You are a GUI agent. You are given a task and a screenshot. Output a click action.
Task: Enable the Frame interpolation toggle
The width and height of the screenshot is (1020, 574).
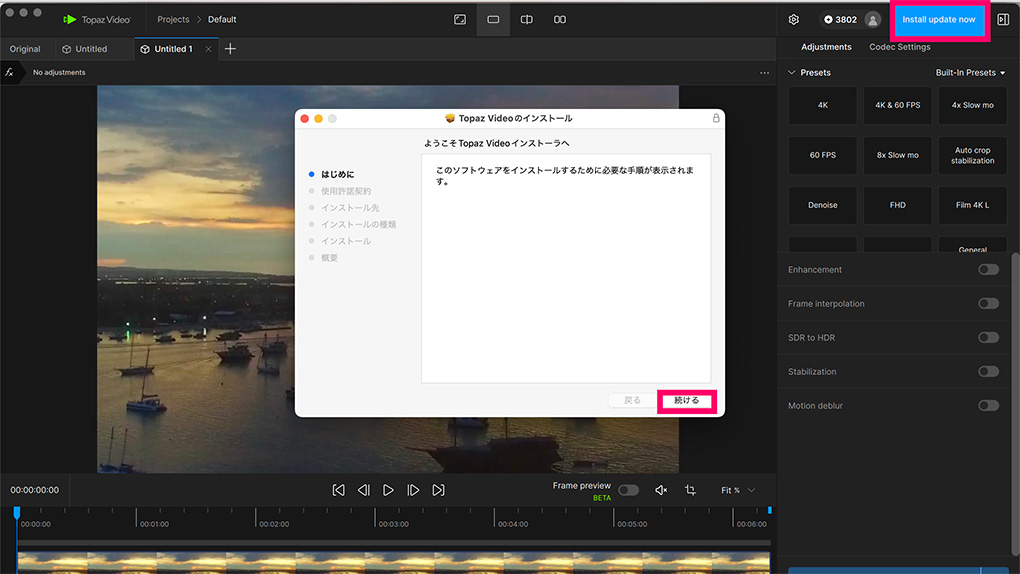(x=988, y=303)
